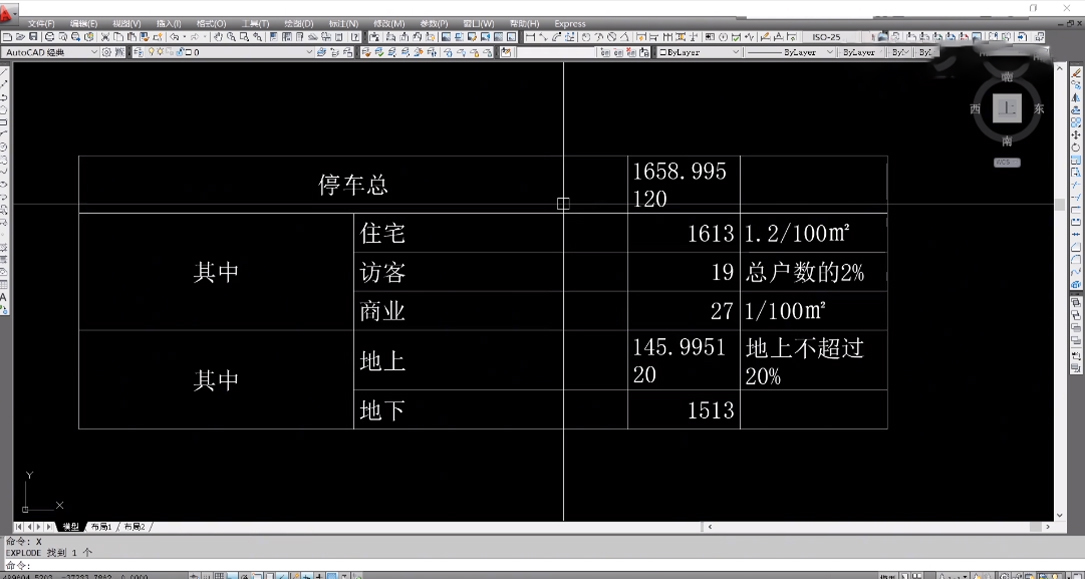
Task: Open the 文件(F) menu
Action: pyautogui.click(x=41, y=24)
